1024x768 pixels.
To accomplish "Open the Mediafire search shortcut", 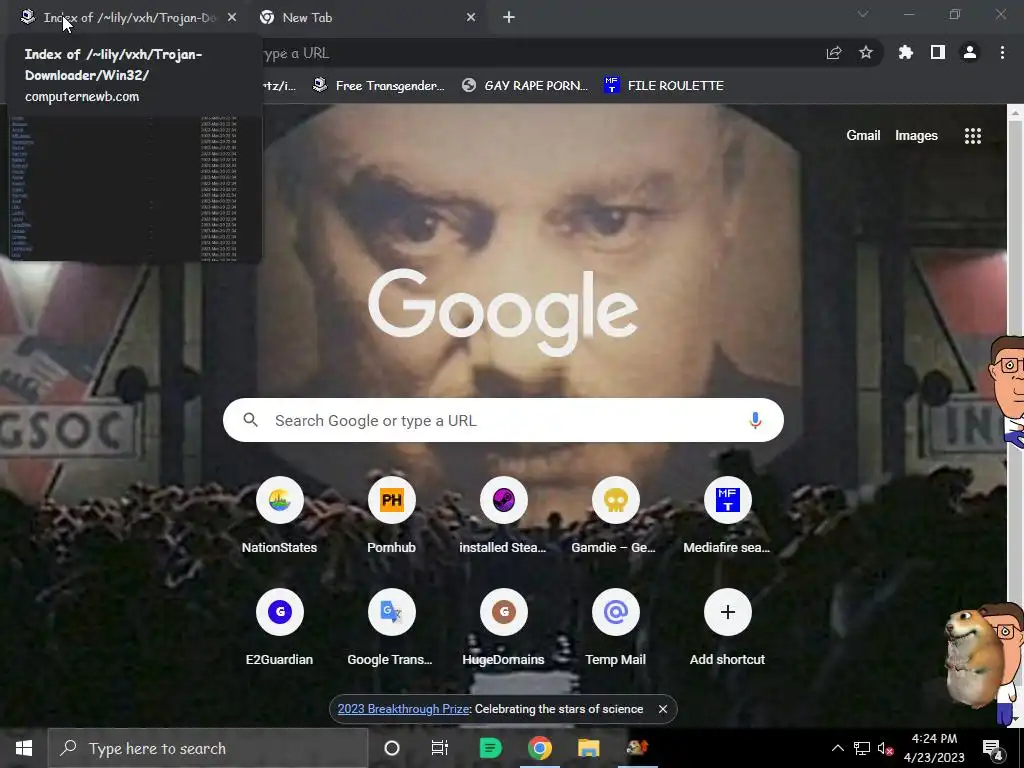I will tap(727, 516).
